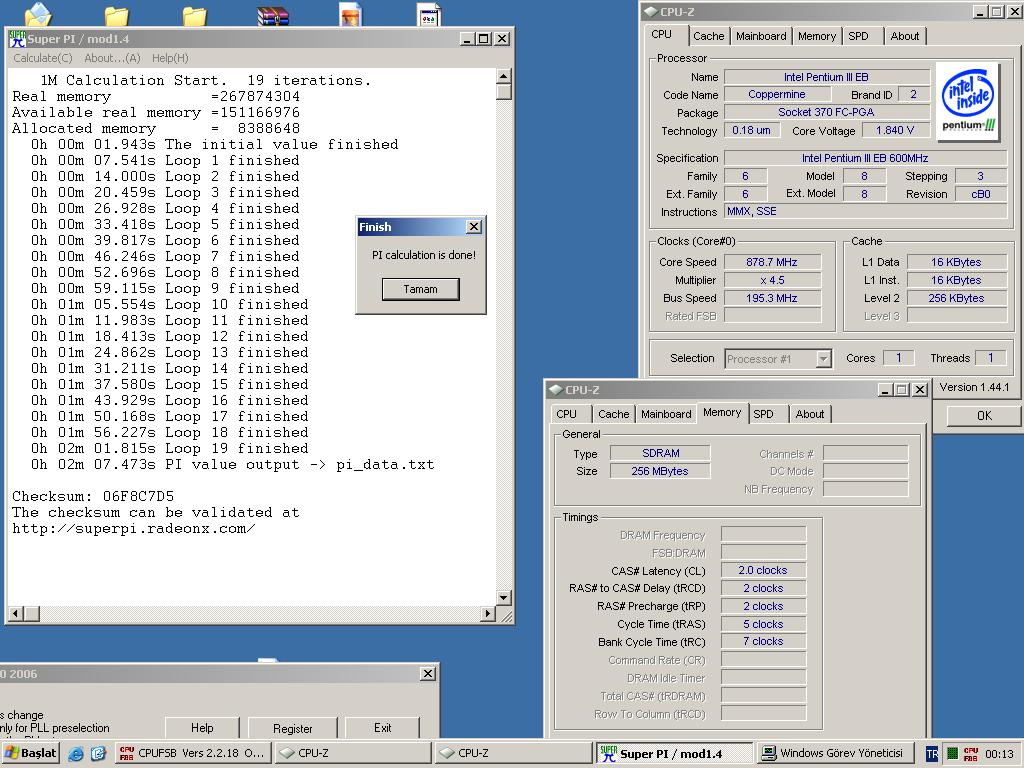
Task: Click the Multiplier x 4.5 field
Action: [x=772, y=280]
